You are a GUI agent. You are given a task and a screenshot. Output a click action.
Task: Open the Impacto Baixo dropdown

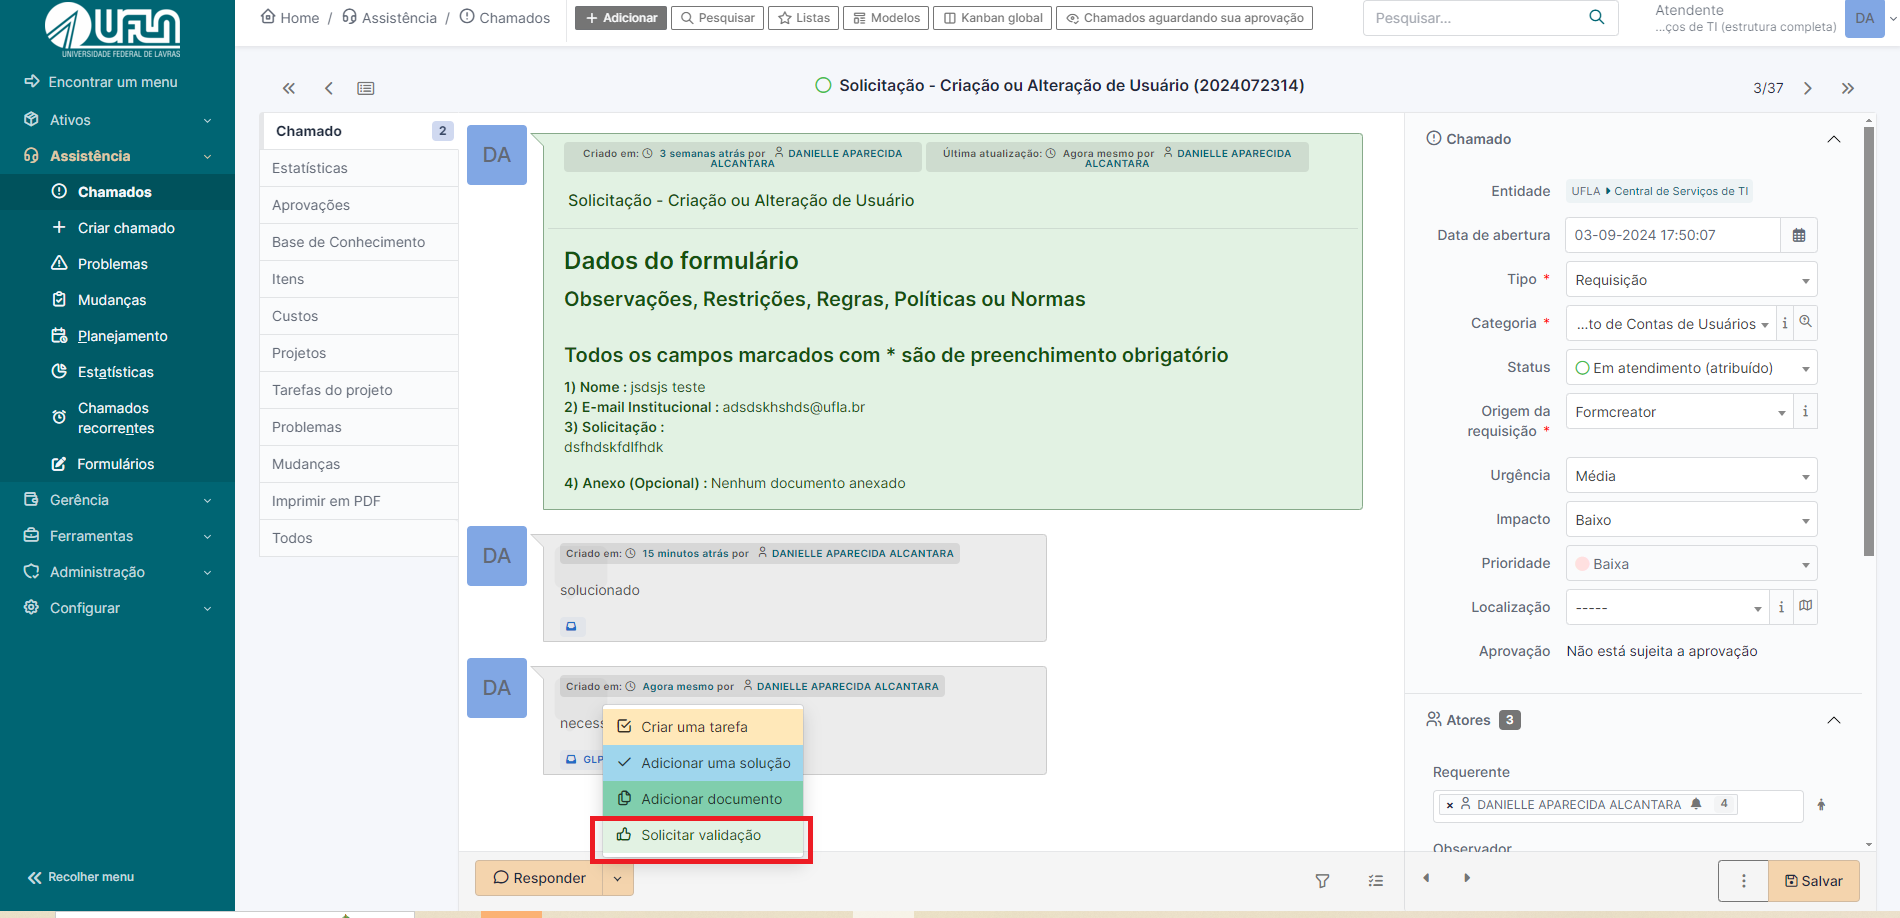pos(1691,520)
